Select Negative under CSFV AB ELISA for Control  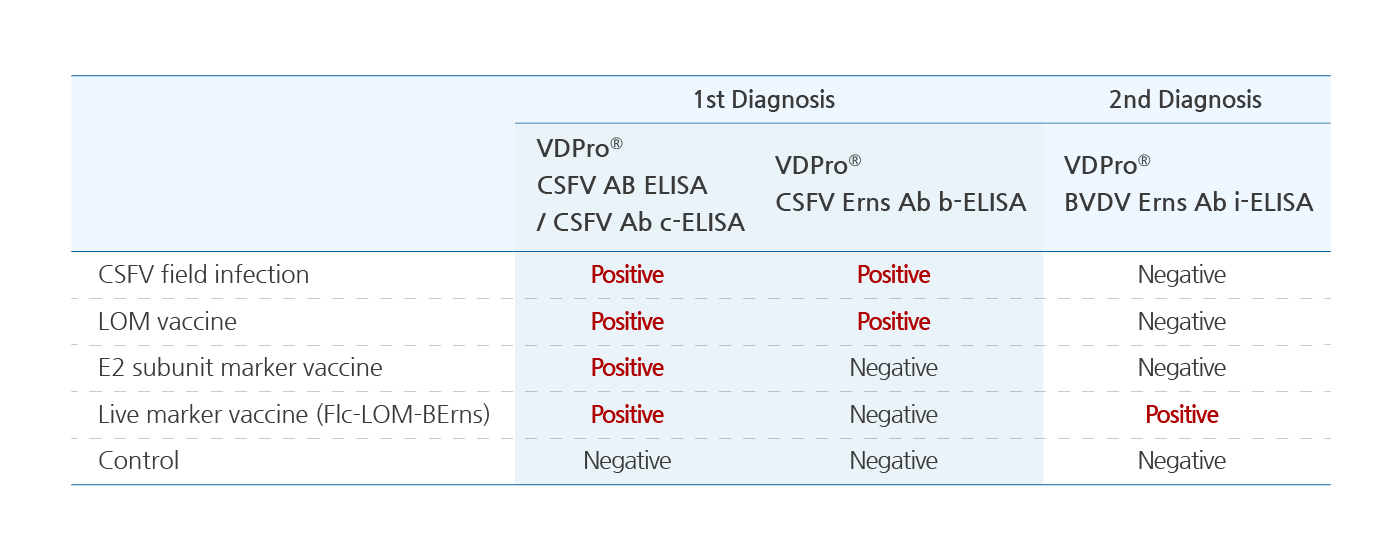(627, 461)
